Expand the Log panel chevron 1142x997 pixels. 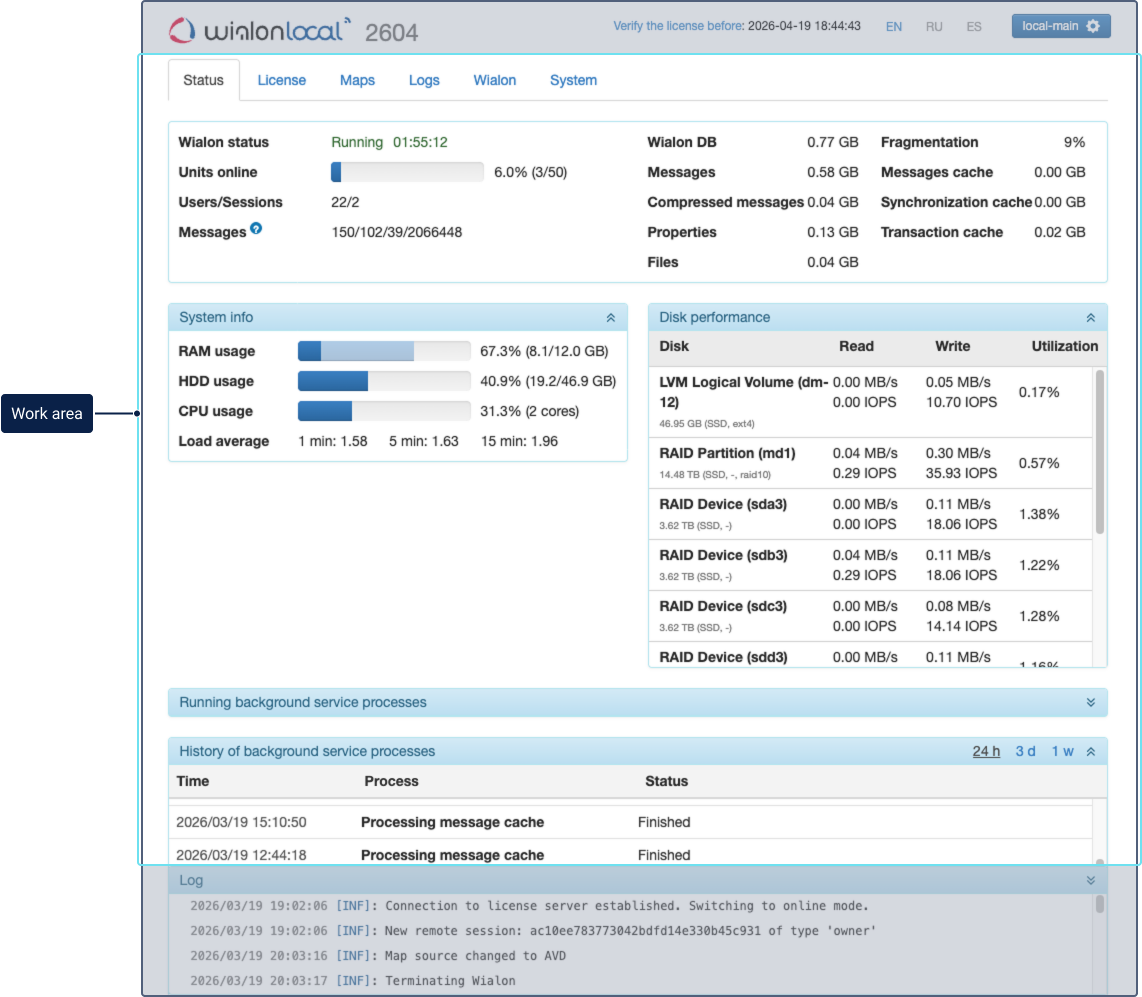point(1090,881)
